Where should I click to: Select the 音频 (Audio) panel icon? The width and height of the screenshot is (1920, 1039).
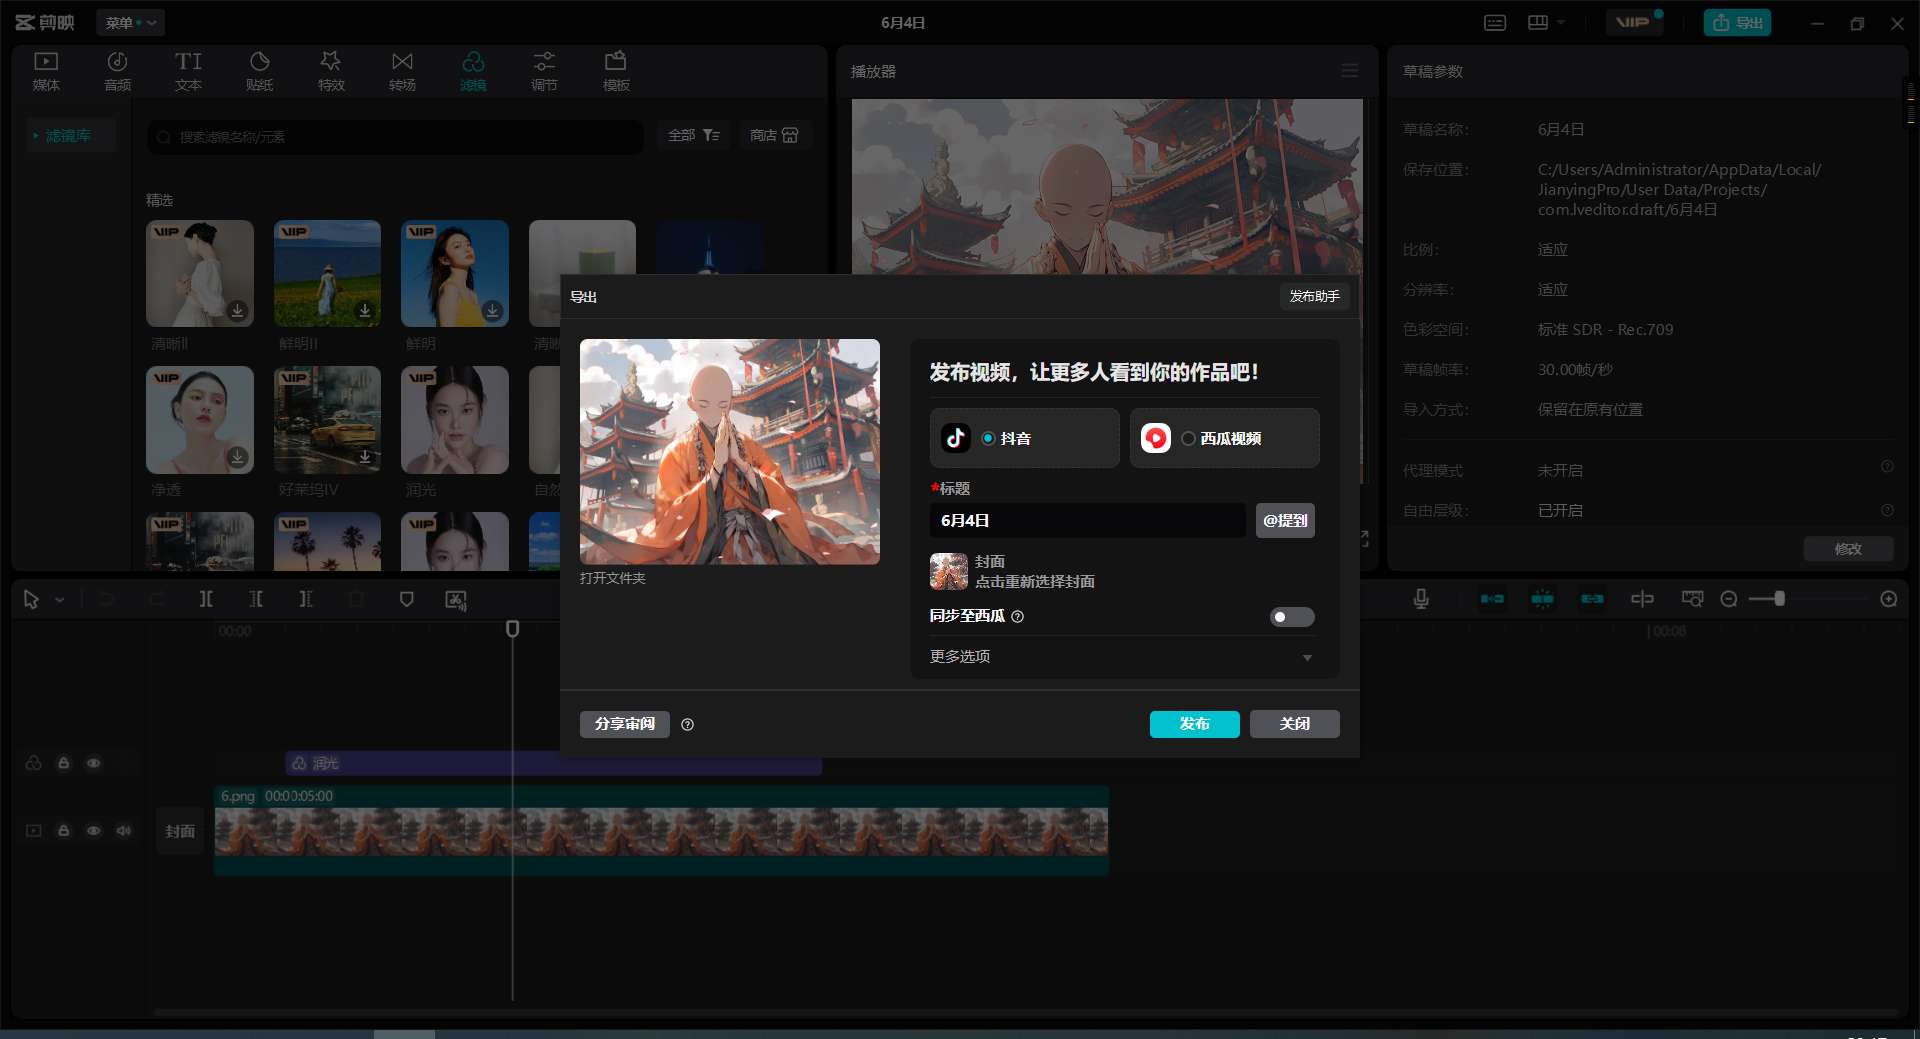117,70
